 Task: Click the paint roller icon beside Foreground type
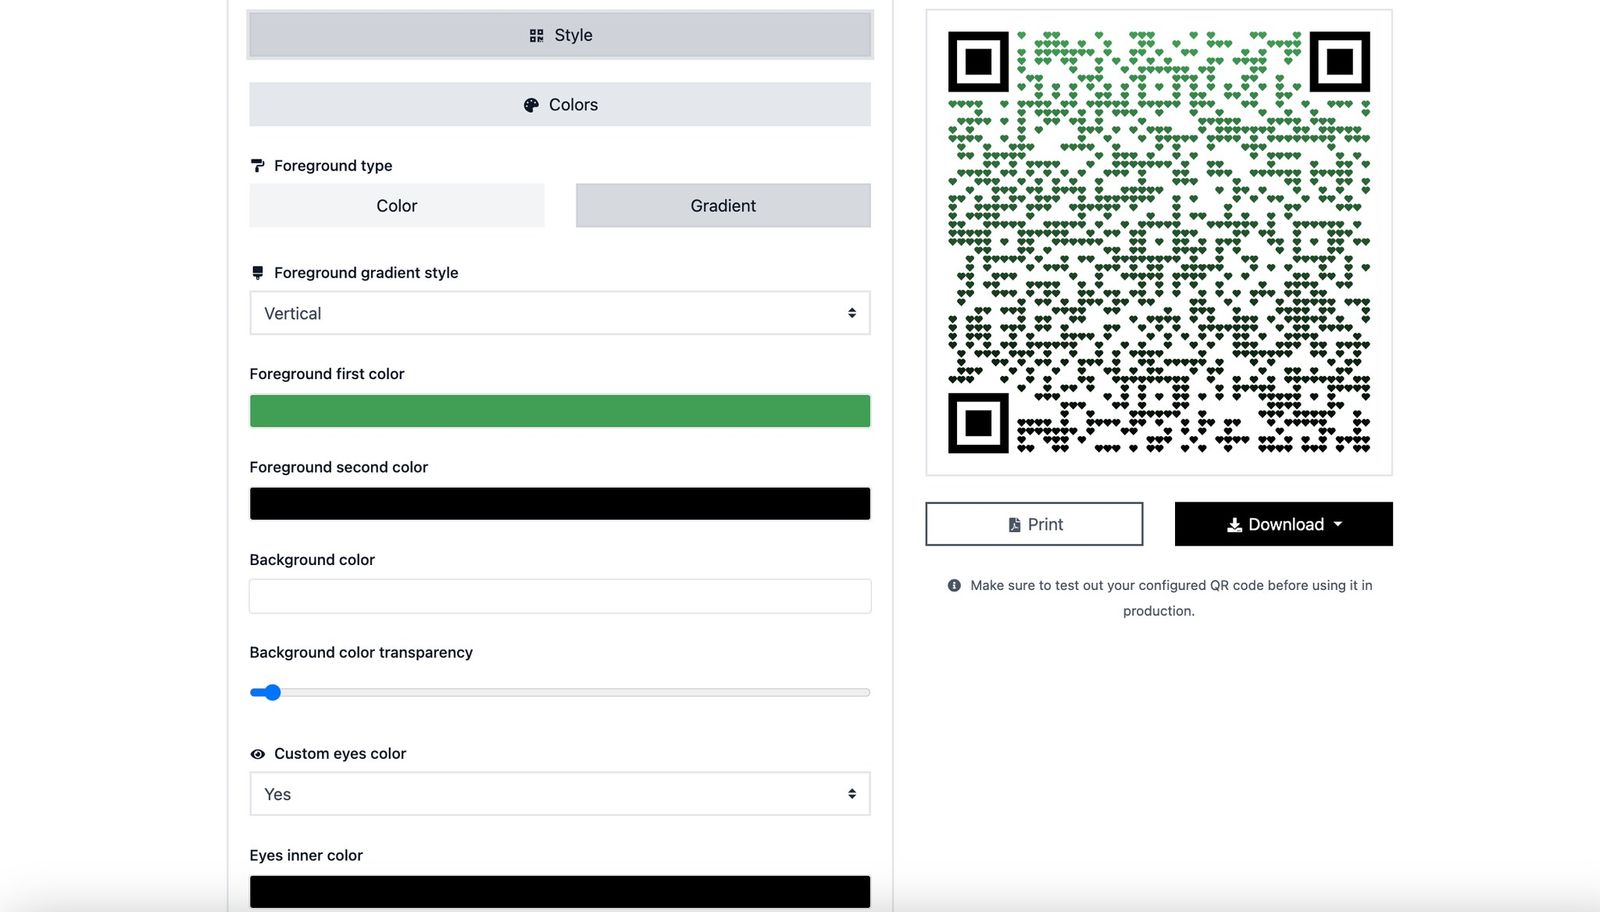(258, 165)
